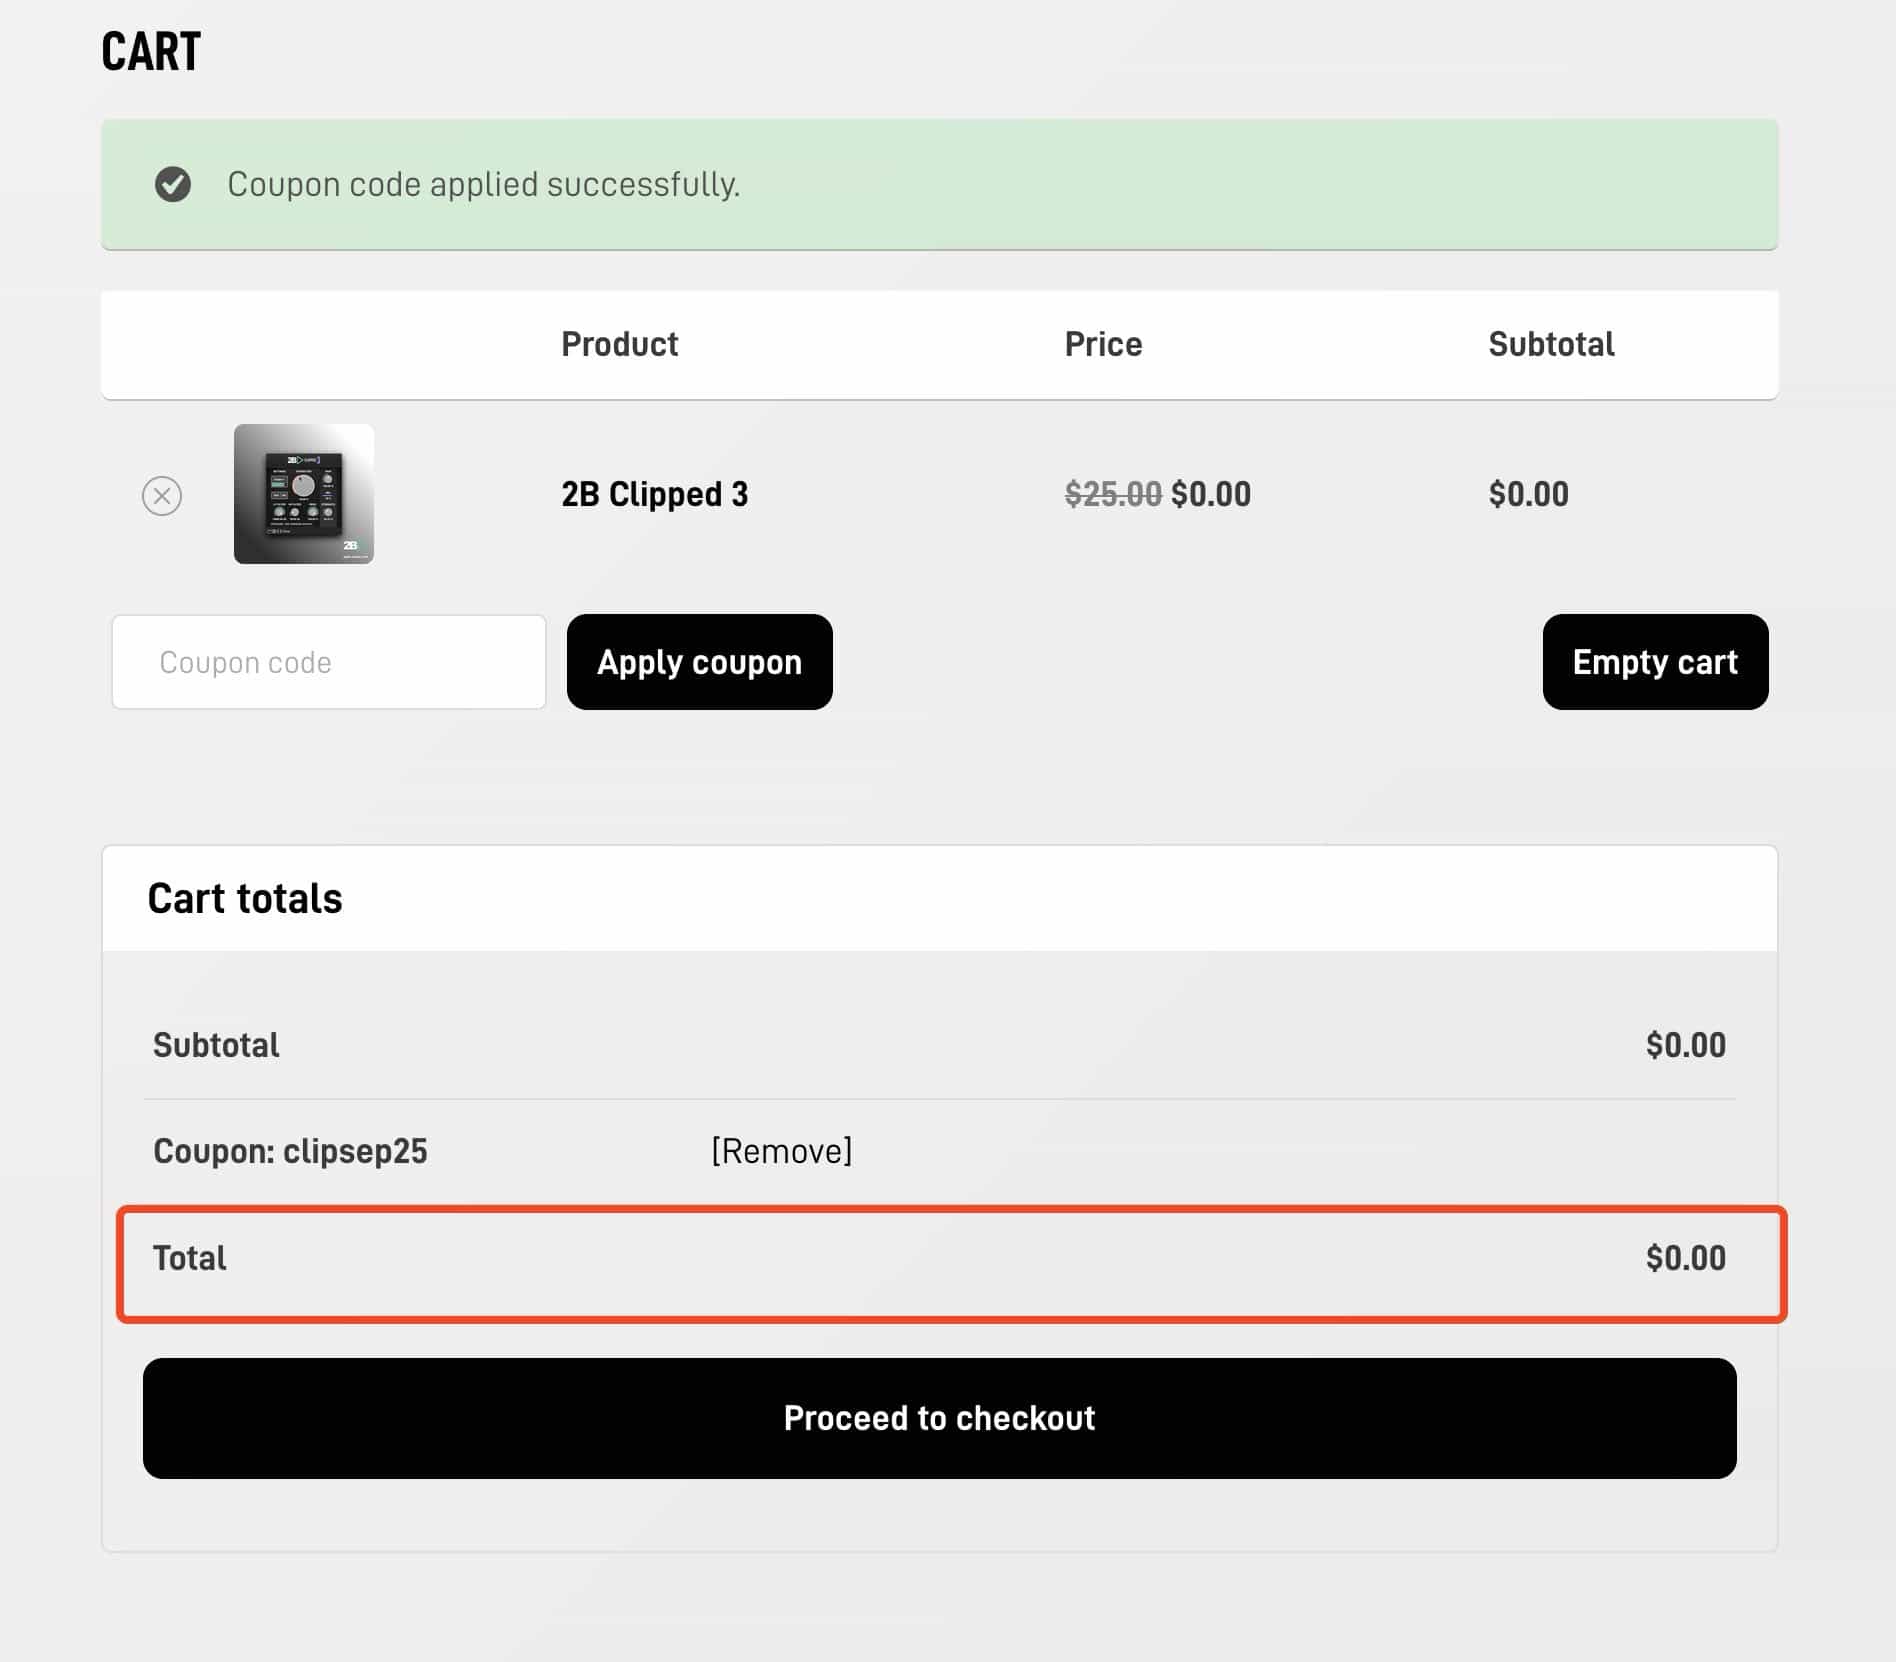This screenshot has width=1896, height=1662.
Task: Click the Coupon: clipsep25 label
Action: [x=290, y=1151]
